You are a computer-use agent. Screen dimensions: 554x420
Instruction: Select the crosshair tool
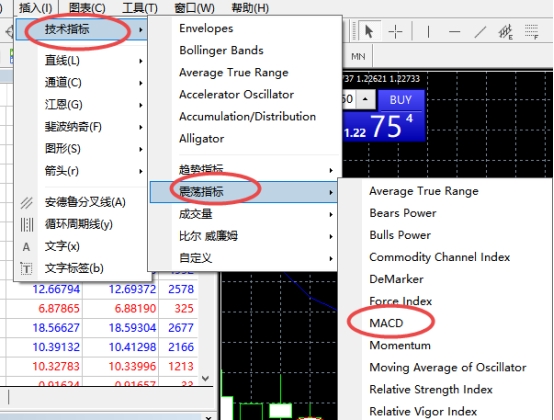(x=395, y=32)
